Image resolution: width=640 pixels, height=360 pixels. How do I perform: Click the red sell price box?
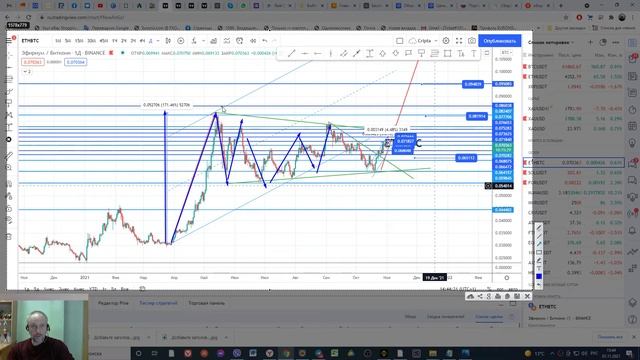coord(33,62)
